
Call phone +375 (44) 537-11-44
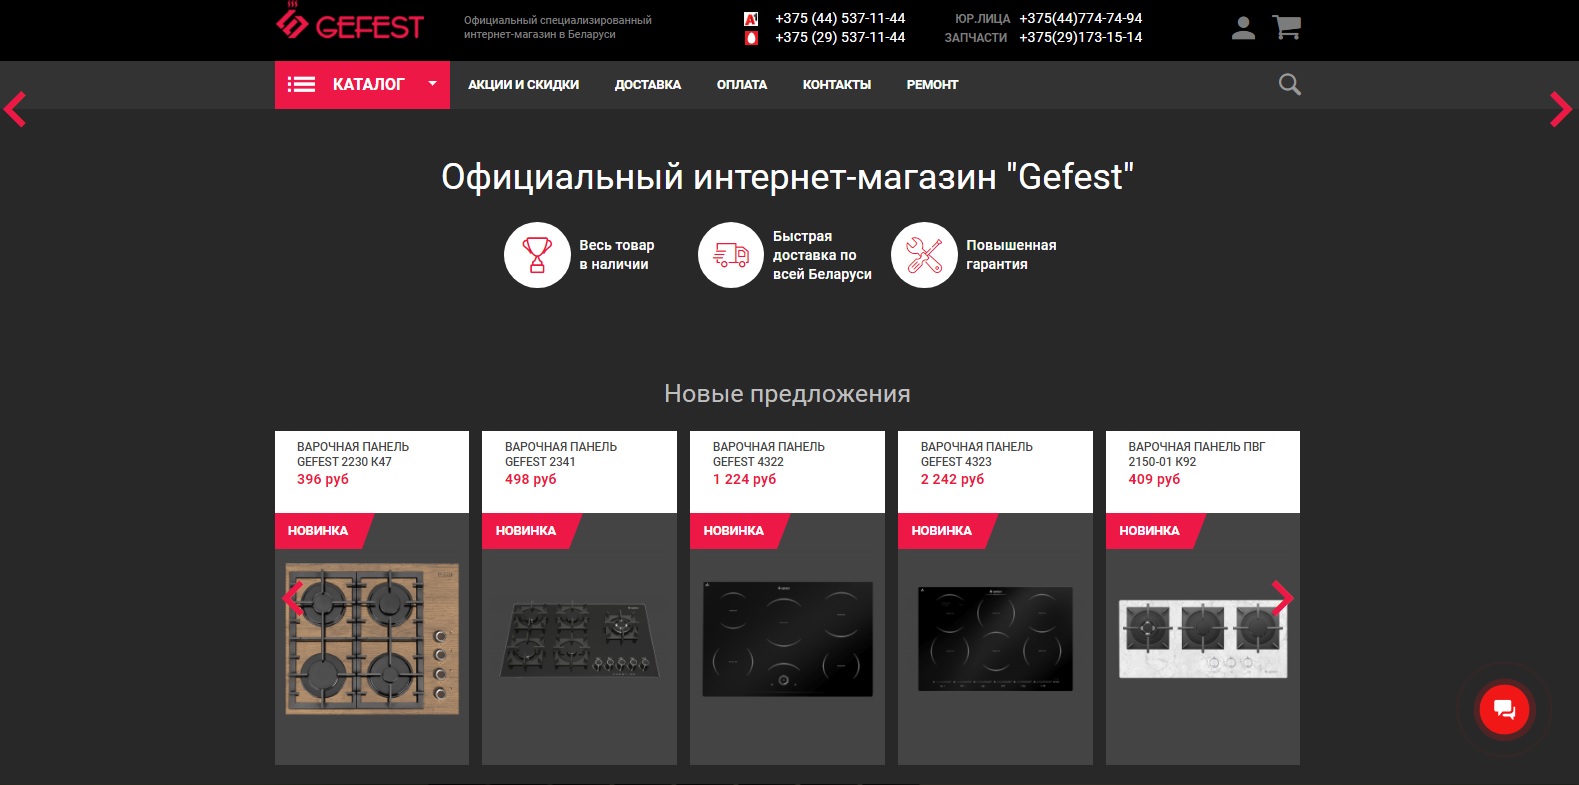[x=840, y=18]
